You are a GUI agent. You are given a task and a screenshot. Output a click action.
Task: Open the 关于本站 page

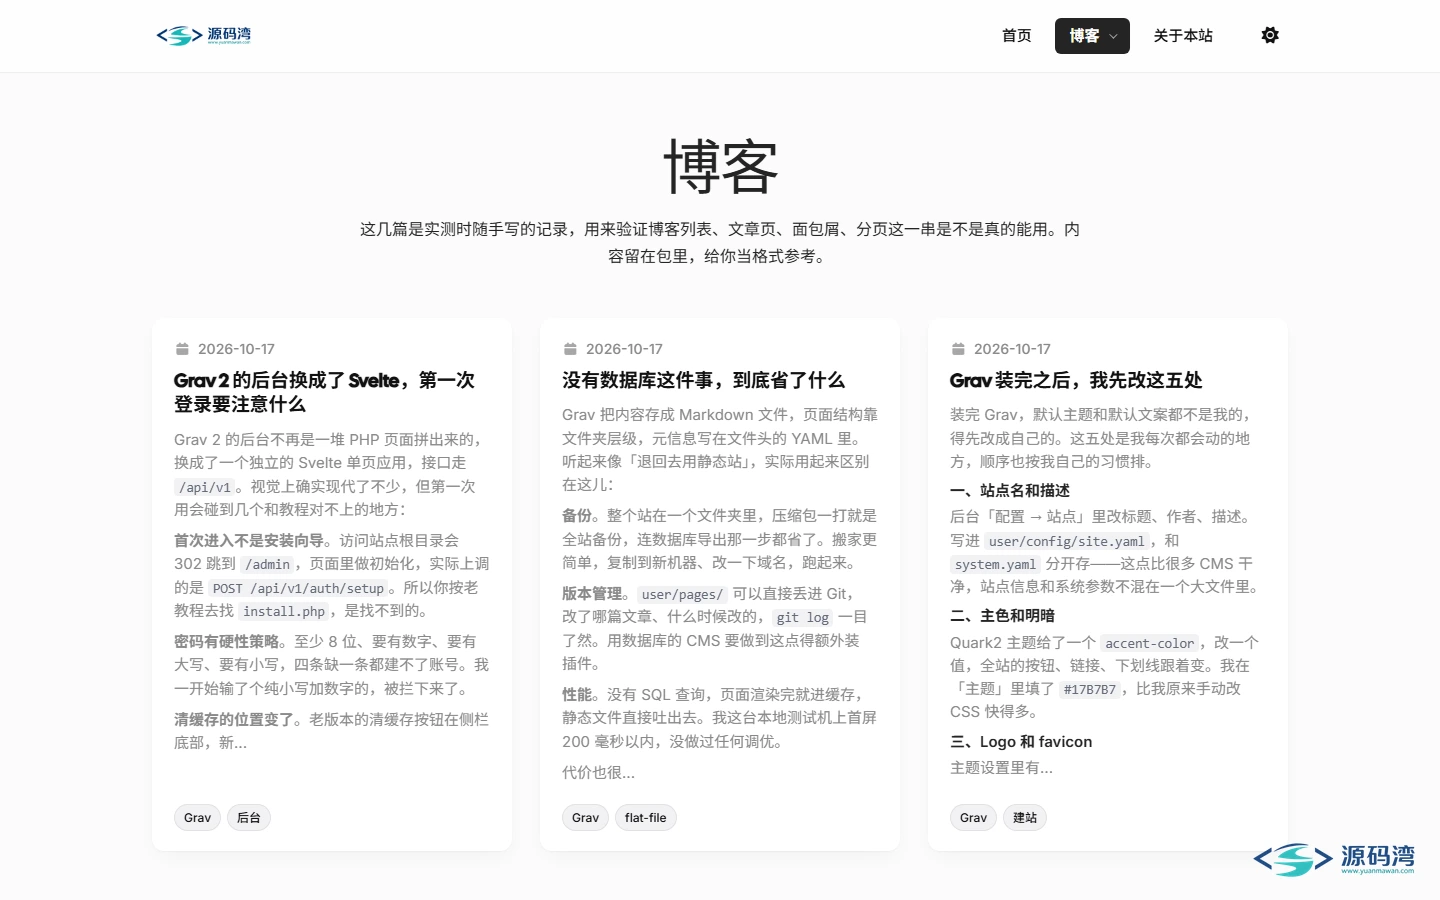[1183, 36]
